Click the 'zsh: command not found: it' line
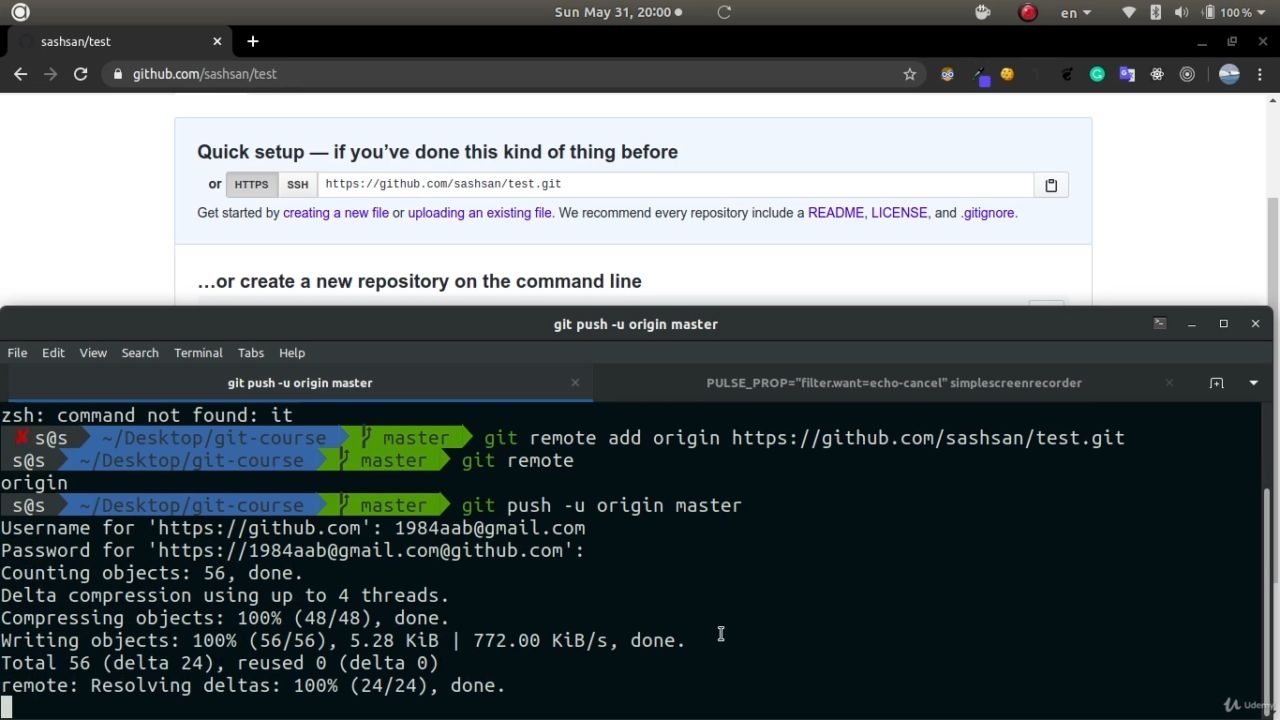The width and height of the screenshot is (1280, 720). click(x=147, y=416)
